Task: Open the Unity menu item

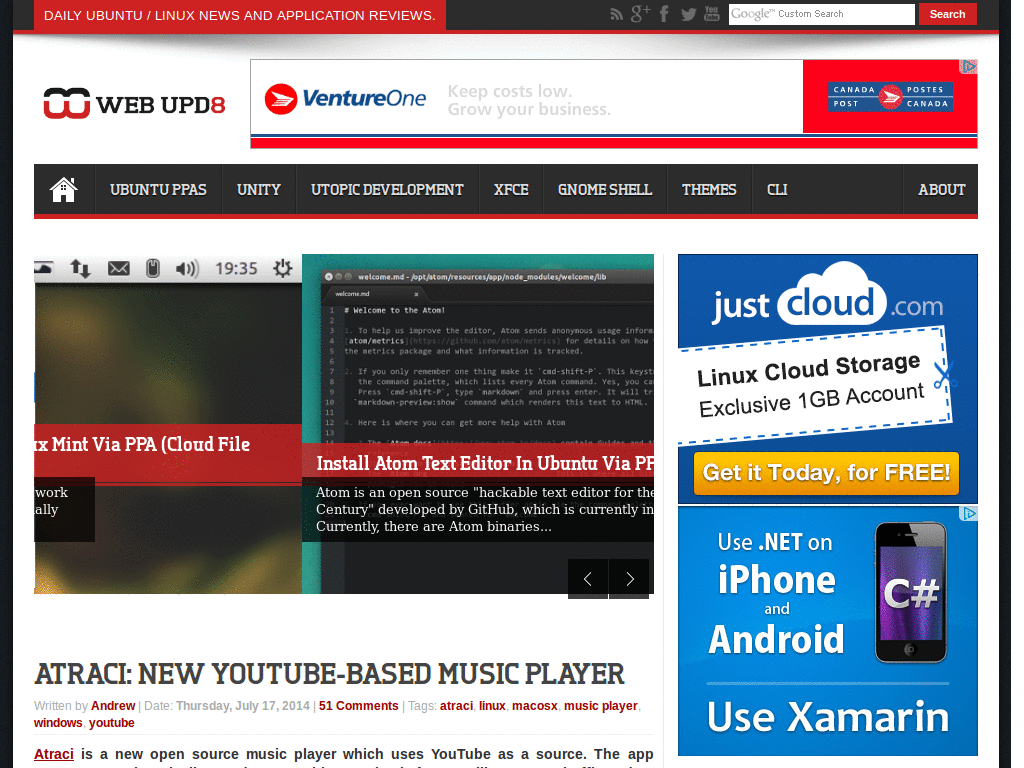Action: pos(259,189)
